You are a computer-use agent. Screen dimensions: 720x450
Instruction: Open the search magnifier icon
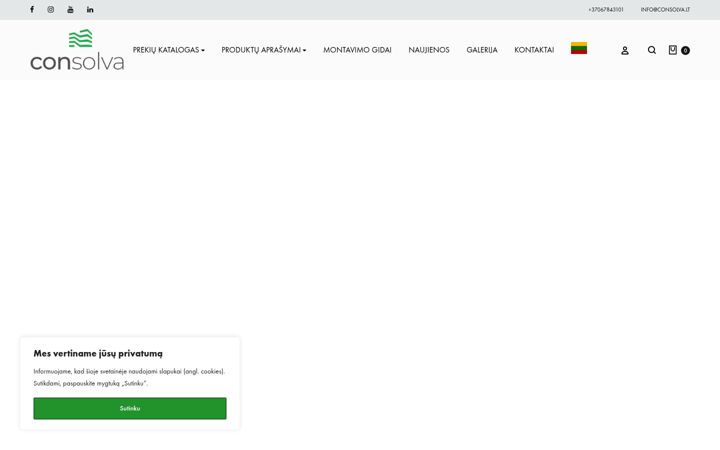click(x=652, y=50)
